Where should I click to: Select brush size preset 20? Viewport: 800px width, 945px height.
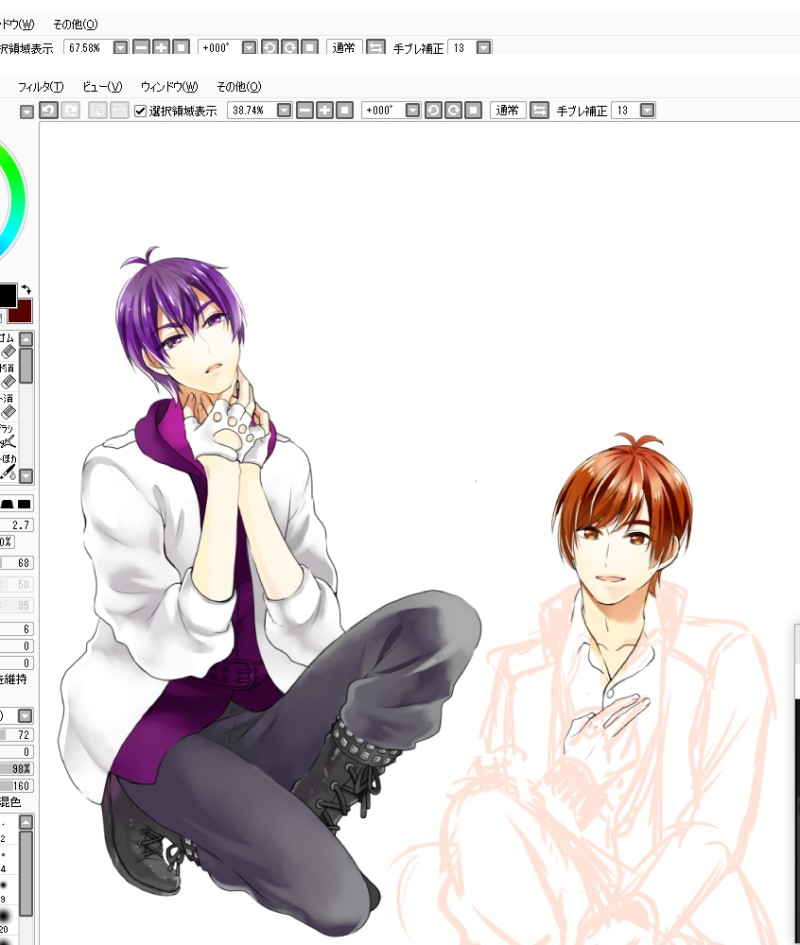point(8,922)
